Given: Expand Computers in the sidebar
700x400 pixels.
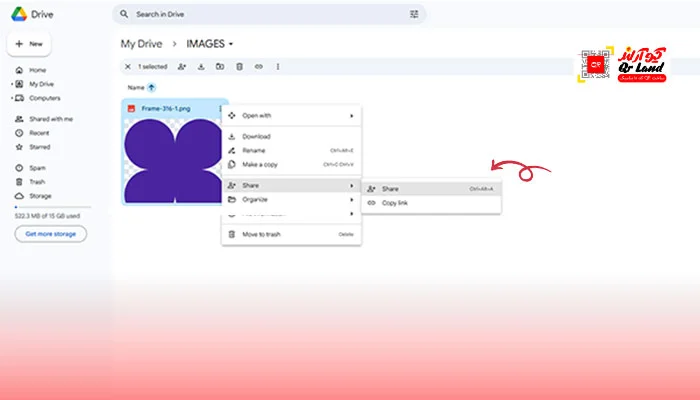Looking at the screenshot, I should pyautogui.click(x=11, y=98).
